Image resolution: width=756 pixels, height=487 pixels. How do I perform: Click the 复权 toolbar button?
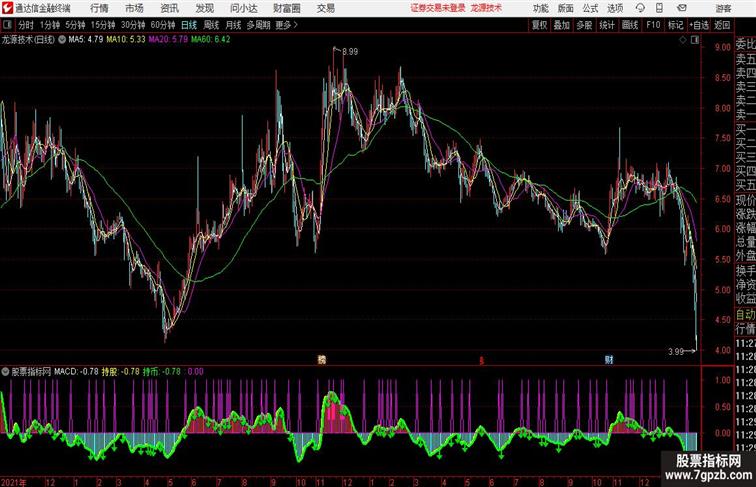click(x=539, y=25)
